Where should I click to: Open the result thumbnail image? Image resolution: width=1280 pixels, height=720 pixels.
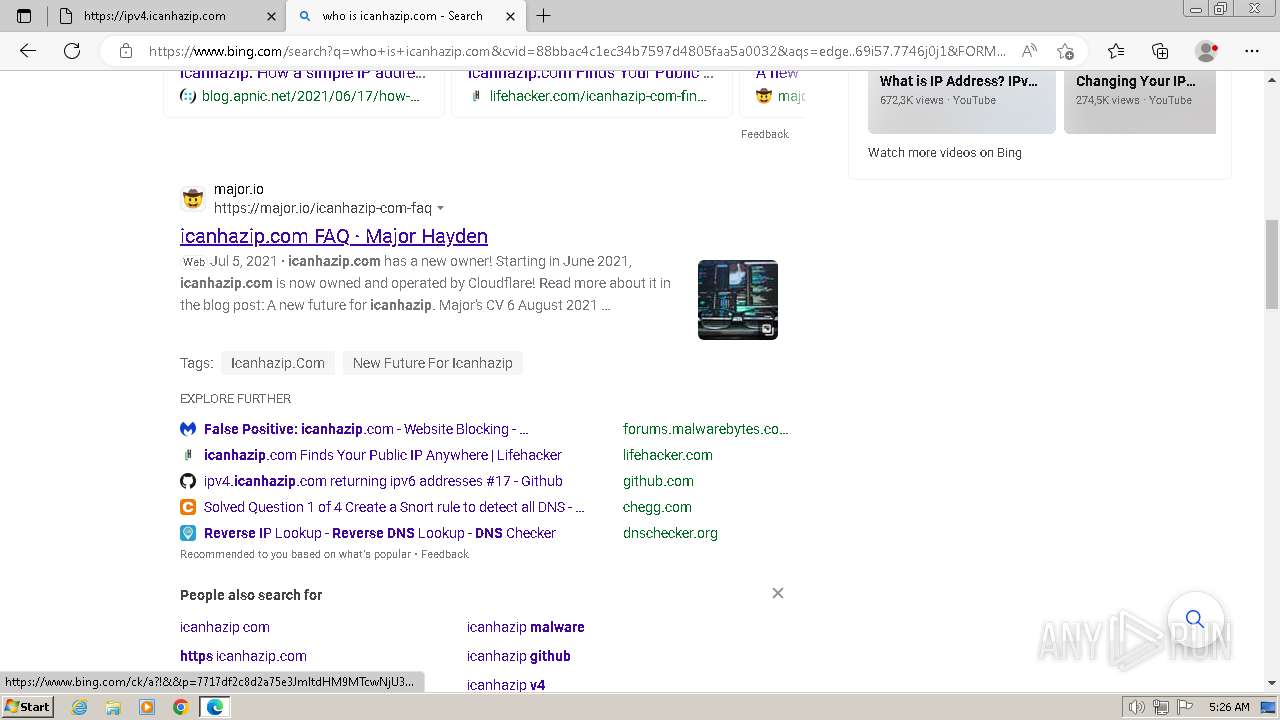click(x=738, y=300)
